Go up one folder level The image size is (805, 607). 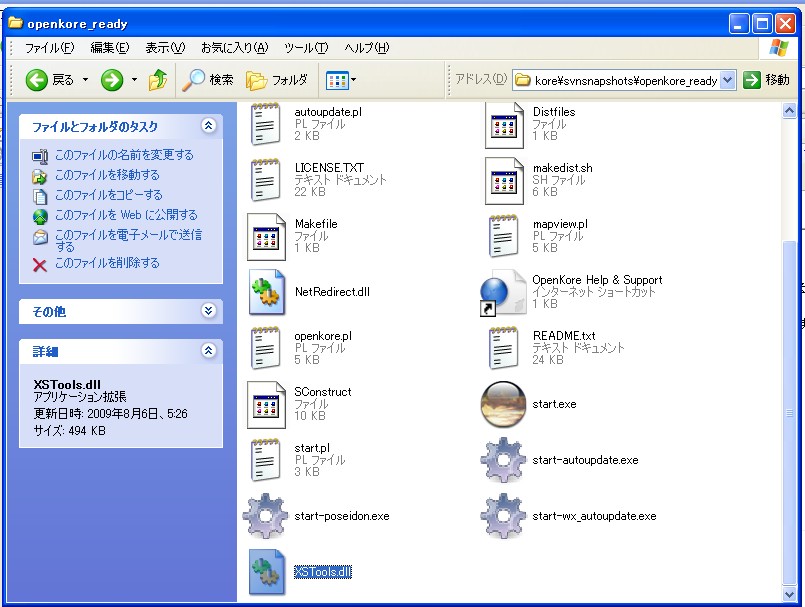[x=158, y=80]
